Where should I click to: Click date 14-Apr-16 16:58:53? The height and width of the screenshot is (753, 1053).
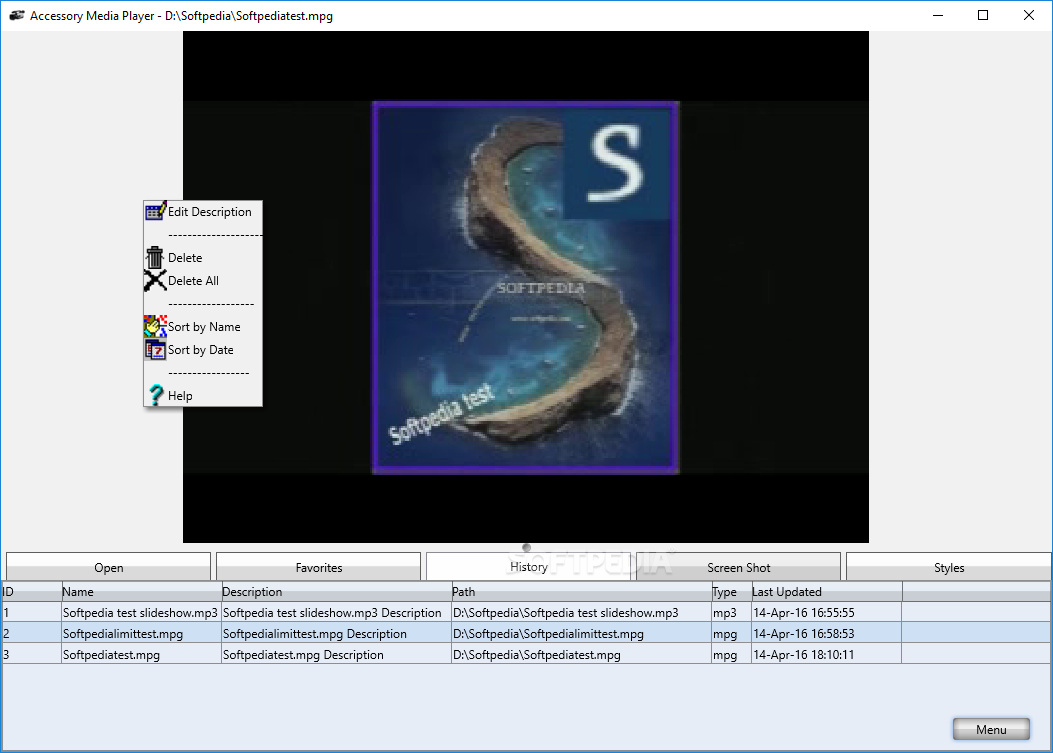tap(827, 633)
